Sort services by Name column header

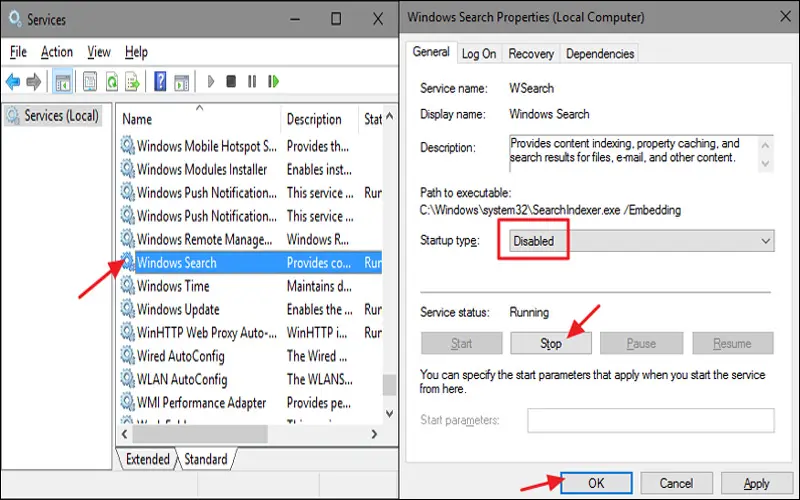point(198,119)
